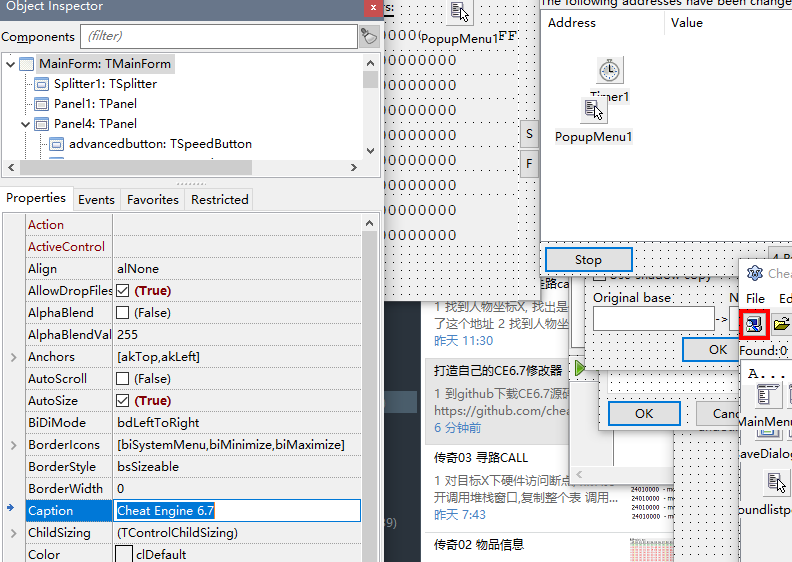The image size is (792, 562).
Task: Click the github.com link in note
Action: pos(502,411)
